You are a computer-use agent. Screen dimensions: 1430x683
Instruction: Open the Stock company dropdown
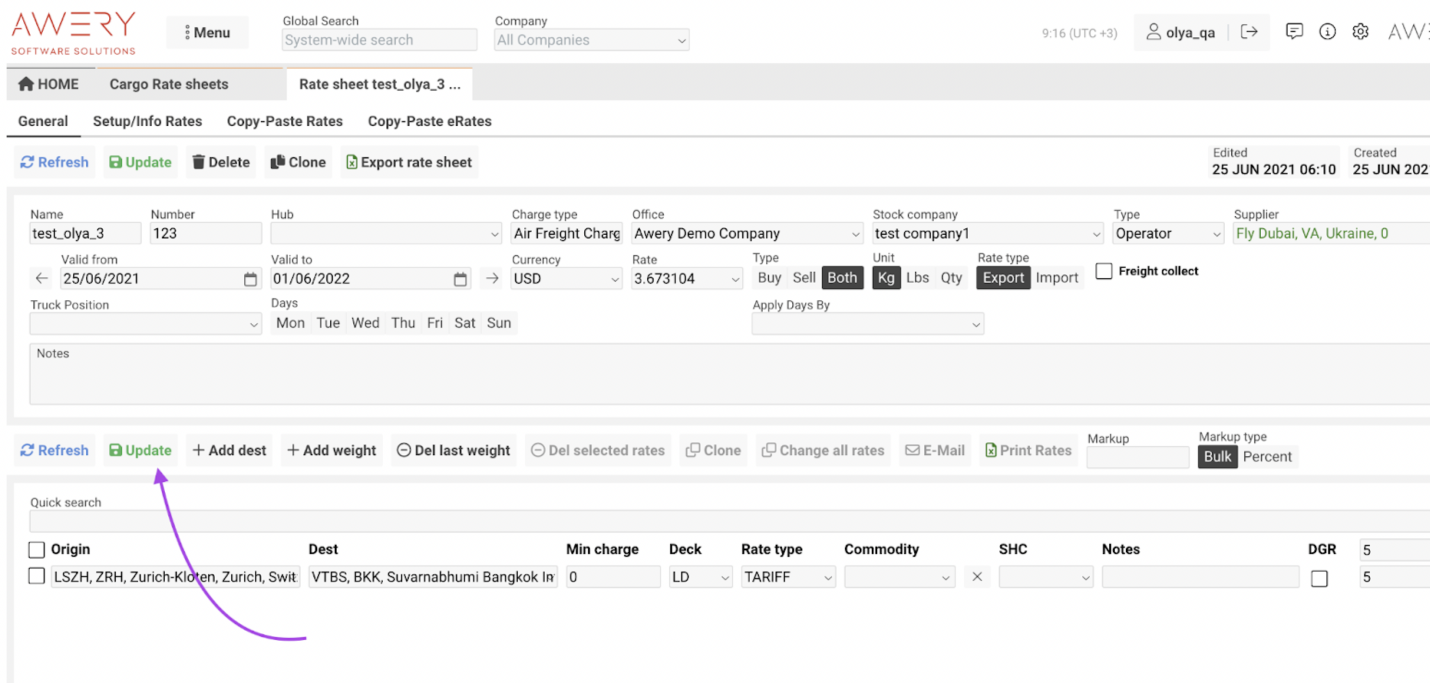coord(987,234)
